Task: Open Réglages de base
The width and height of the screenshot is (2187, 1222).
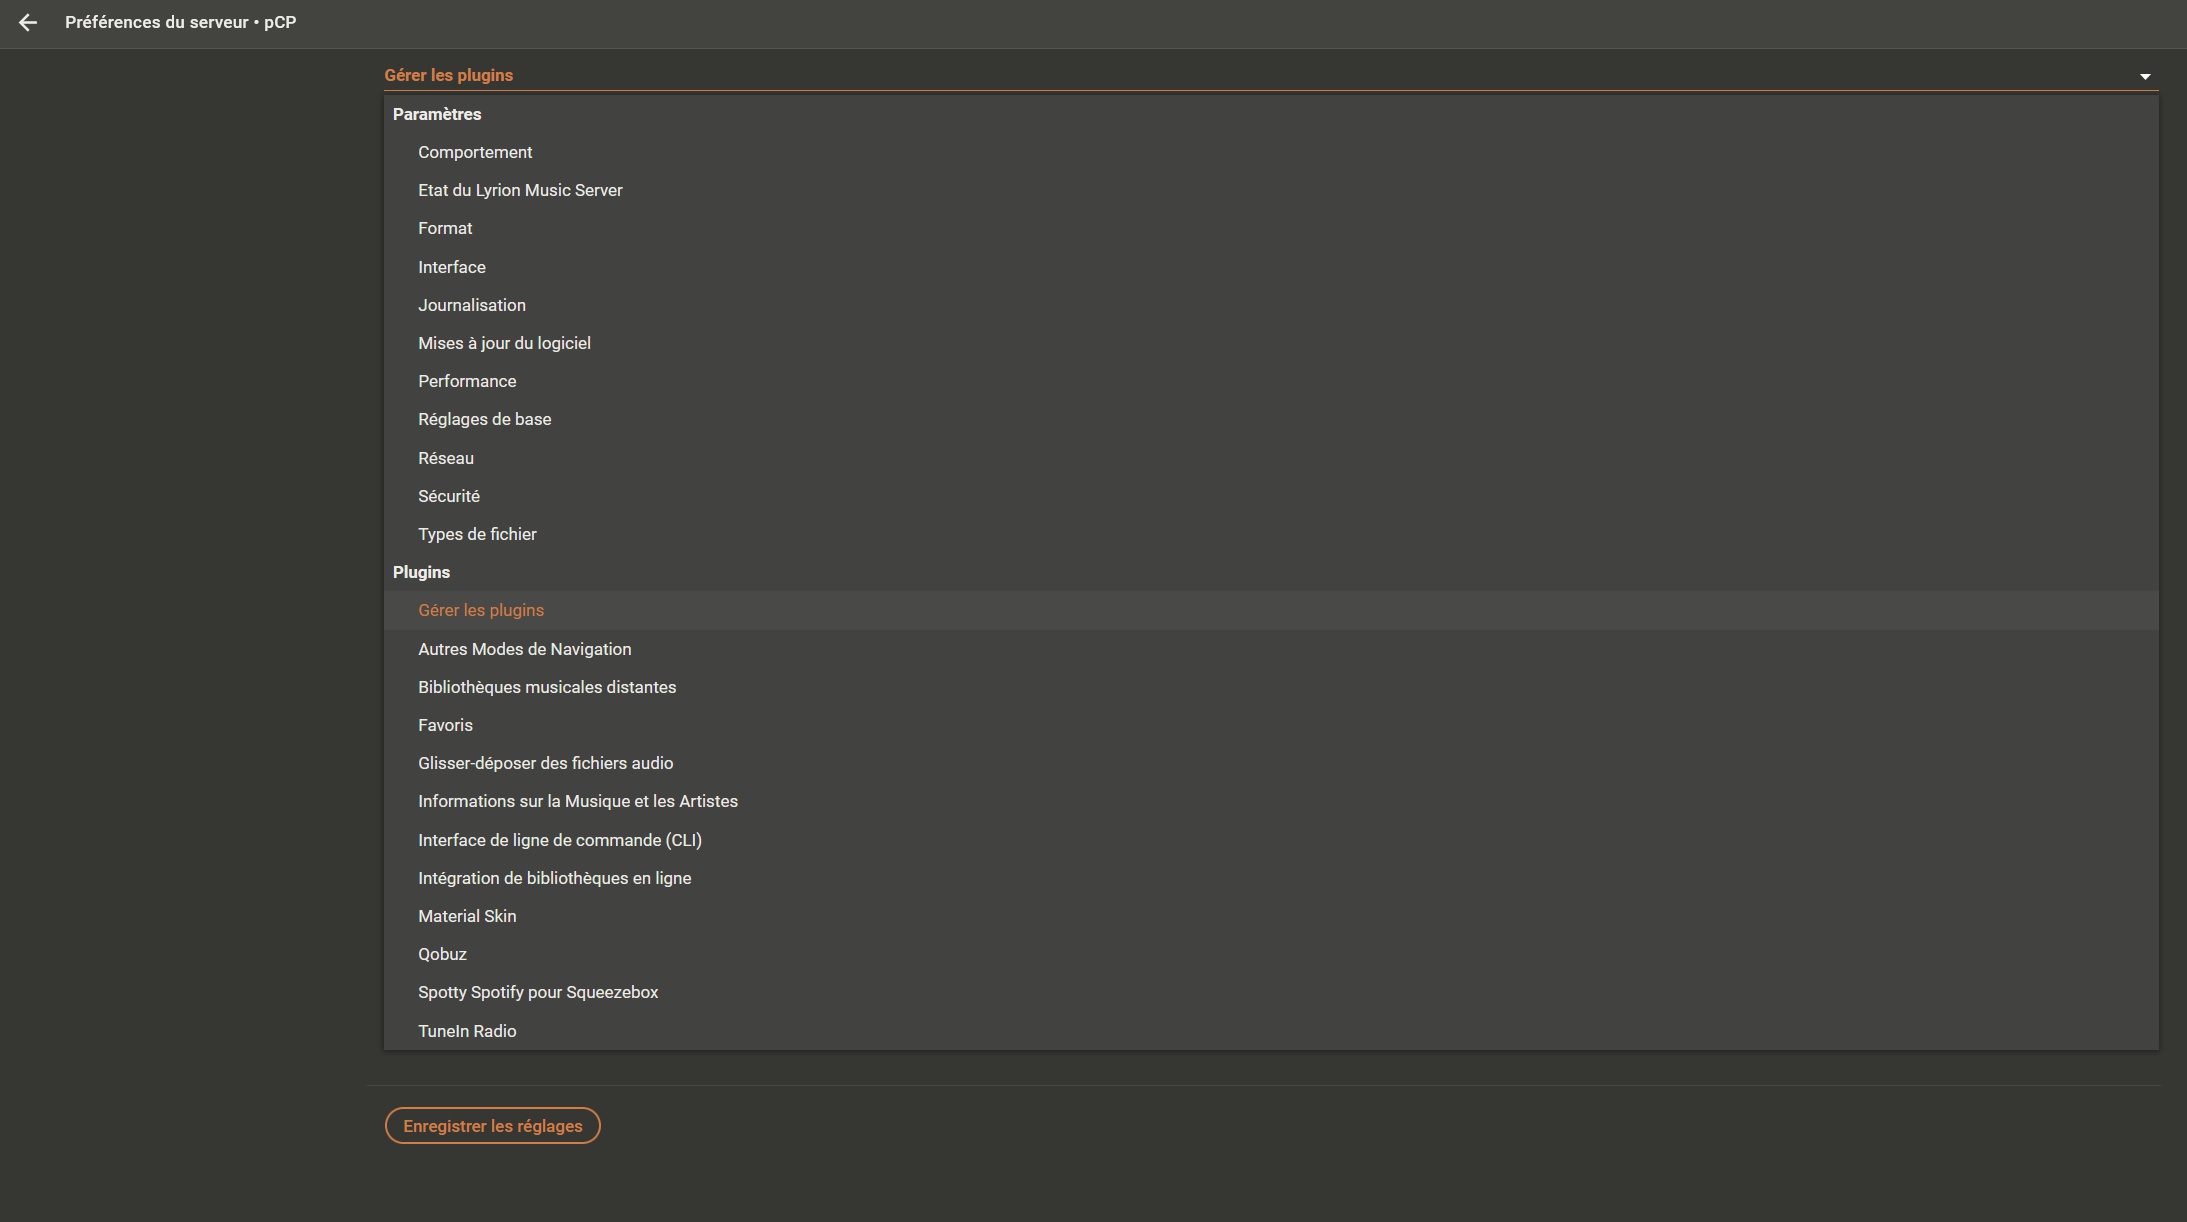Action: 484,419
